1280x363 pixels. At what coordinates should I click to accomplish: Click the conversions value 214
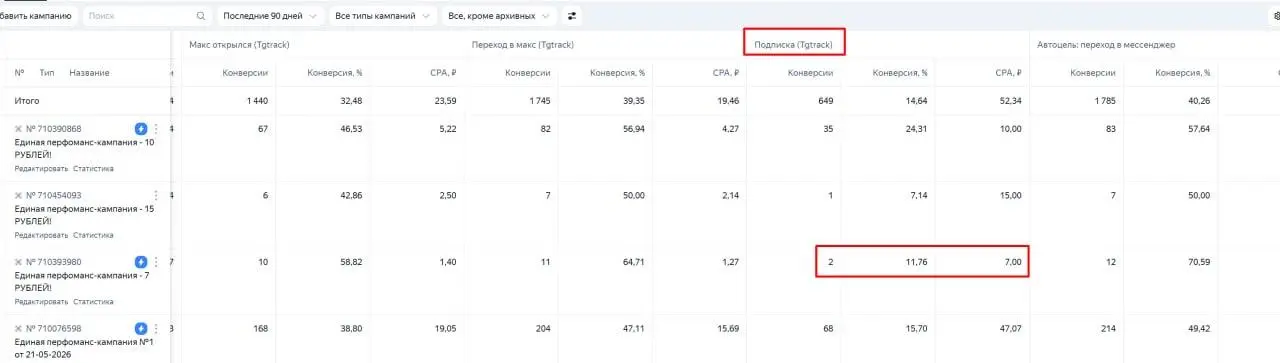pos(1108,328)
